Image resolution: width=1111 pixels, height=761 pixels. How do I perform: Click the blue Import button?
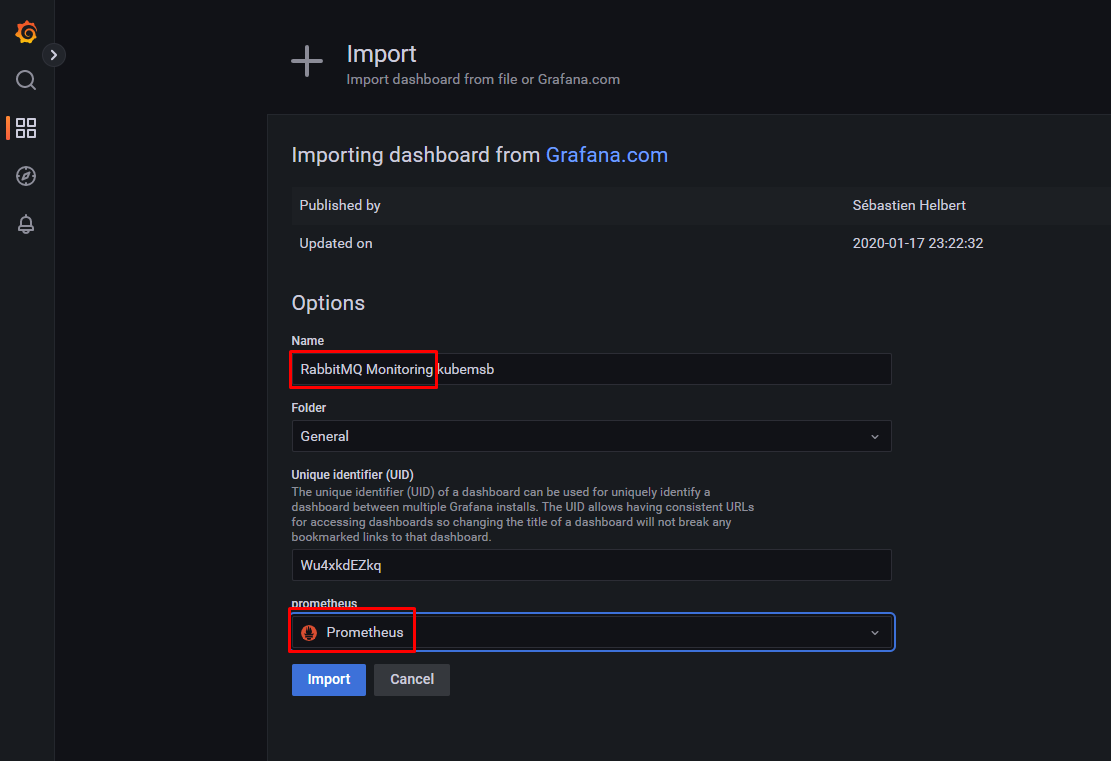pyautogui.click(x=329, y=680)
